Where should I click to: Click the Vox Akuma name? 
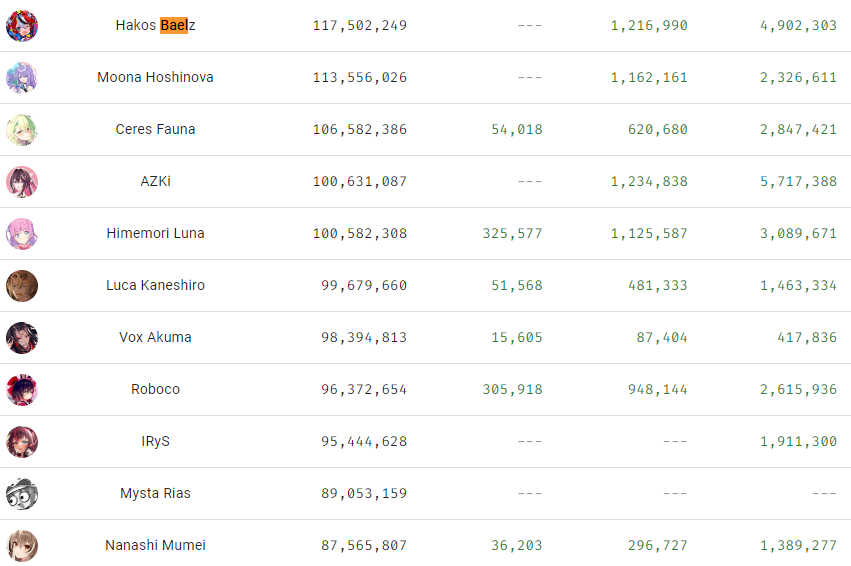(155, 337)
